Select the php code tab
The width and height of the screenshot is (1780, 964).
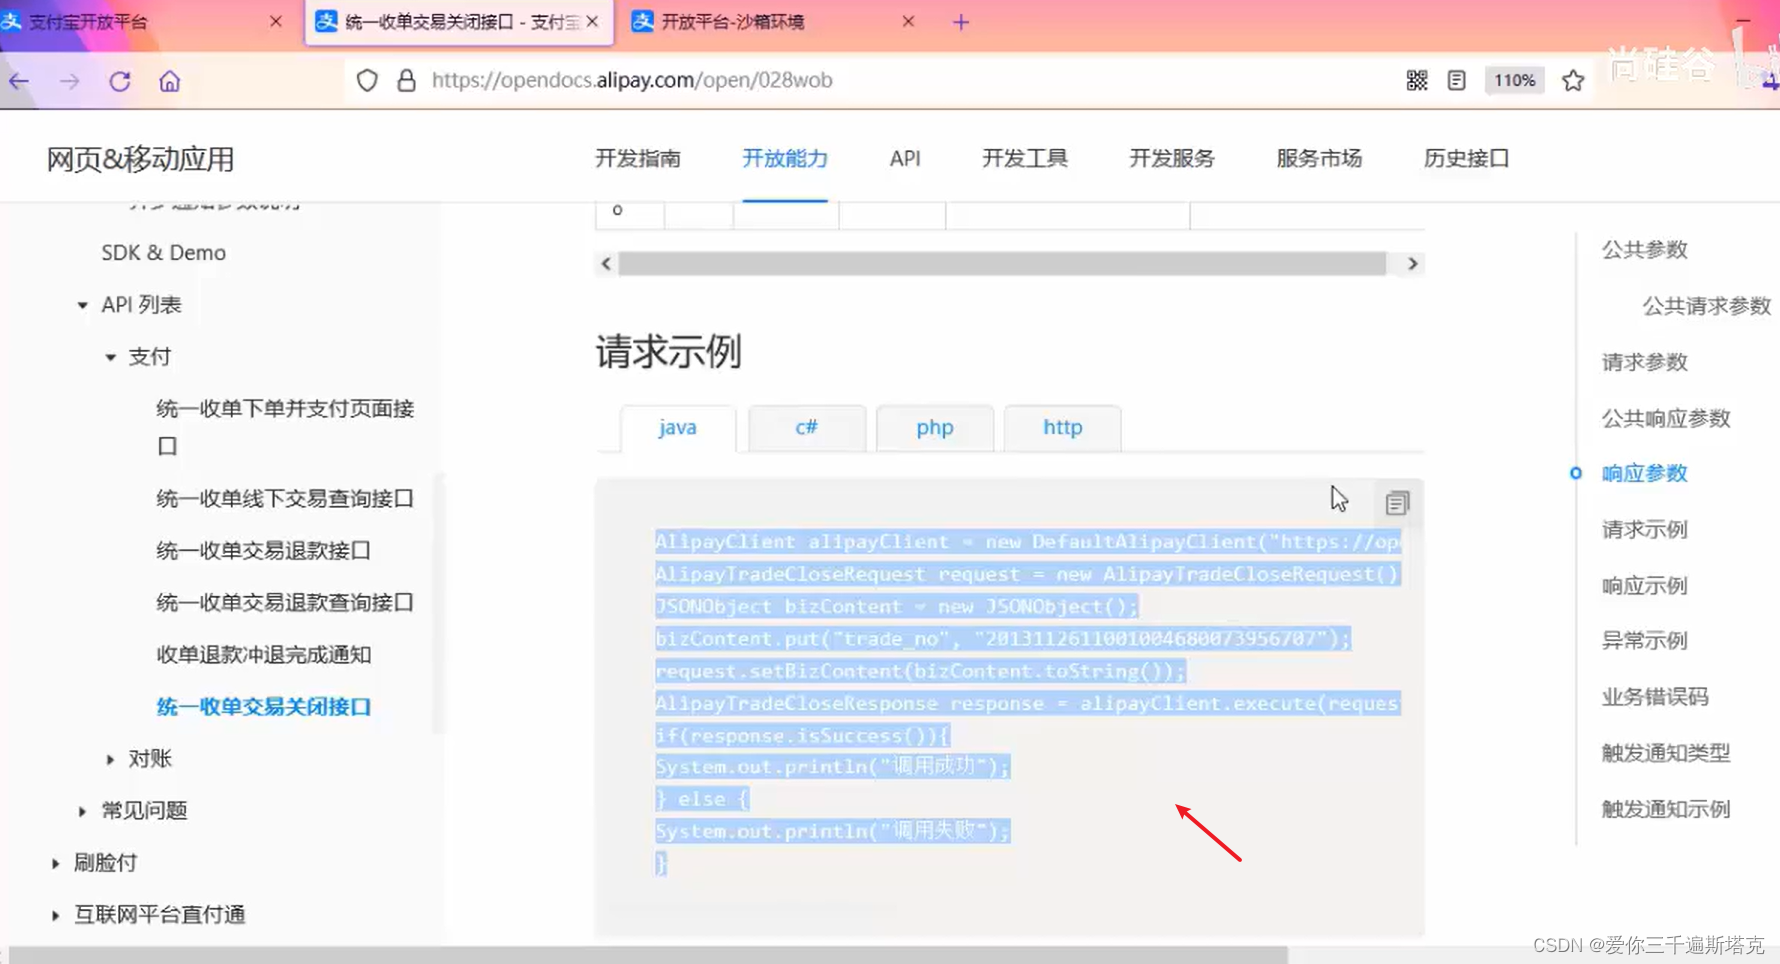click(934, 427)
